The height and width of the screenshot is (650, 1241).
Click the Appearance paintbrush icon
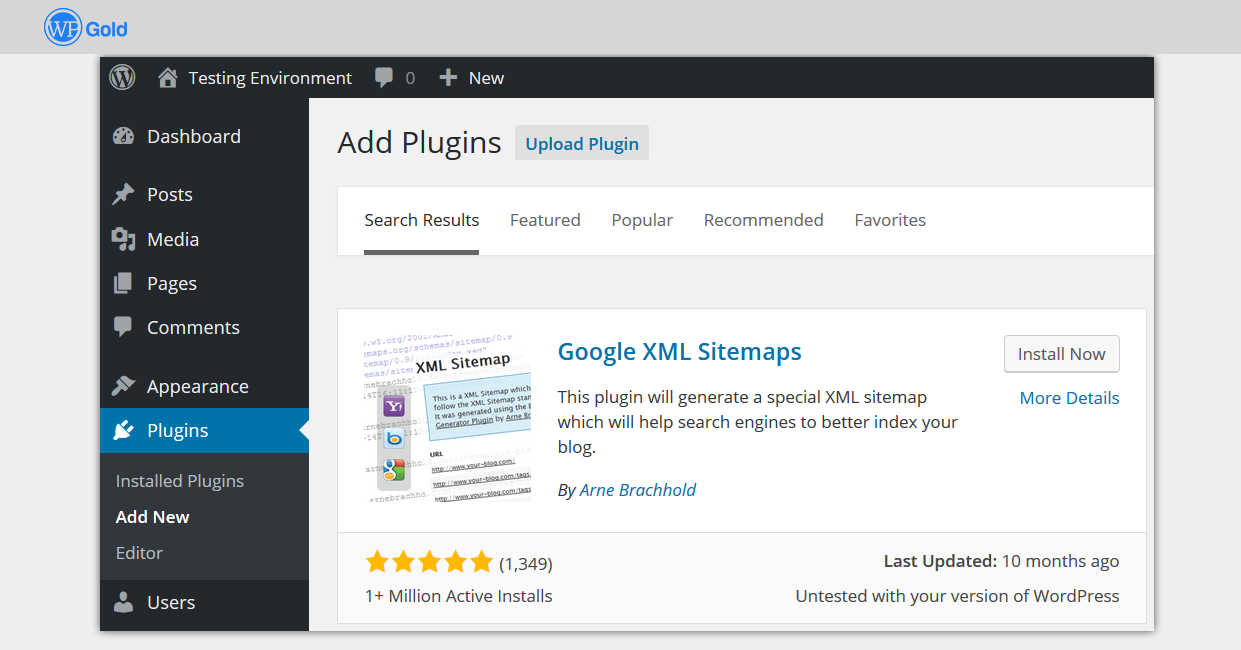click(123, 386)
